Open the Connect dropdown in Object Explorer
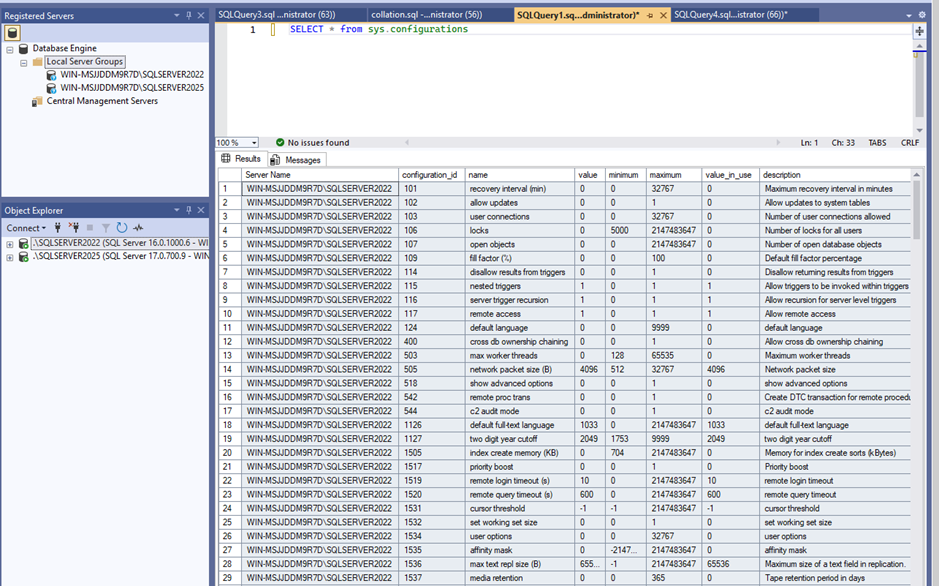Viewport: 939px width, 586px height. pos(26,227)
